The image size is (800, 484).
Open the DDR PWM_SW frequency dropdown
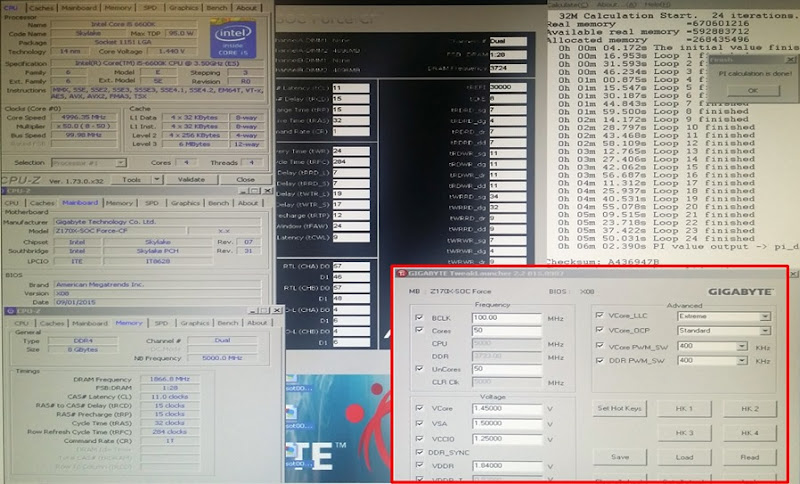pos(712,361)
